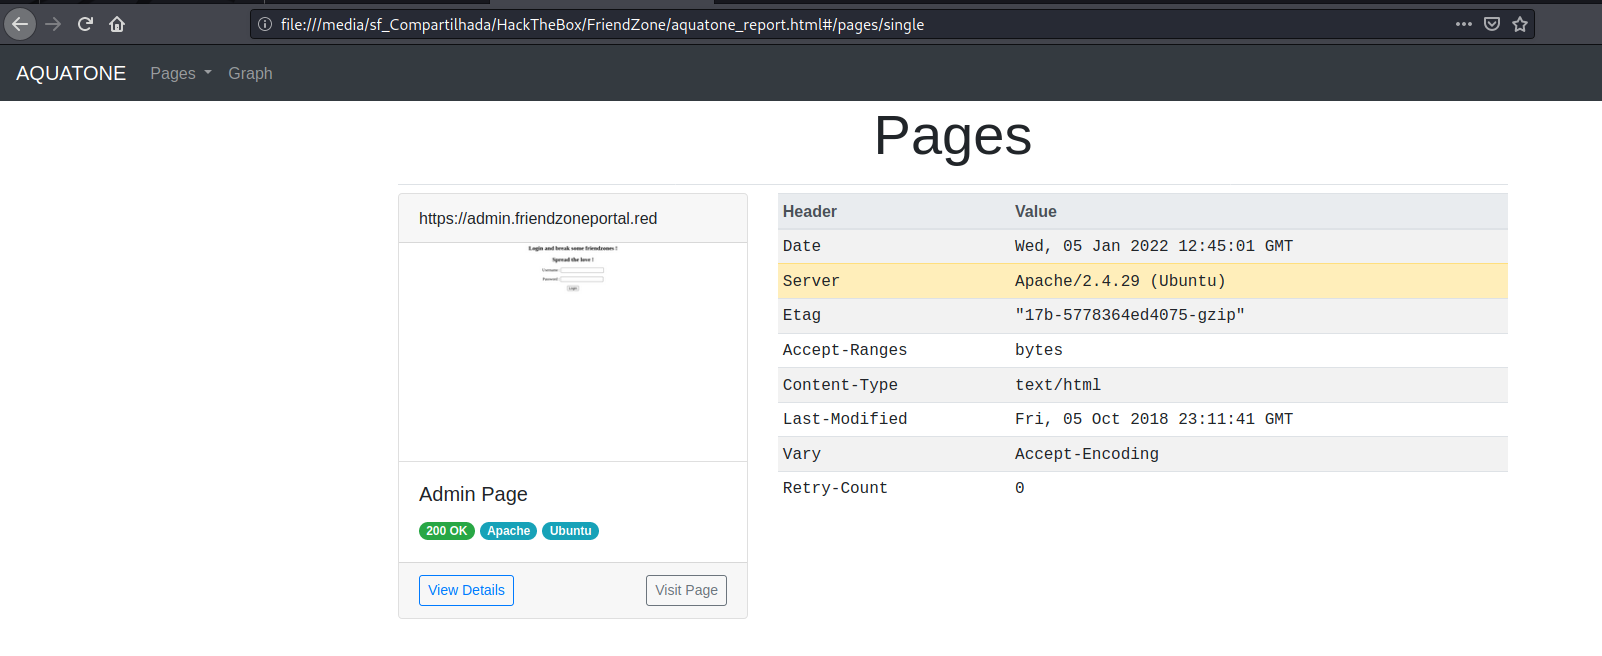The width and height of the screenshot is (1602, 656).
Task: Click the browser forward arrow
Action: coord(53,24)
